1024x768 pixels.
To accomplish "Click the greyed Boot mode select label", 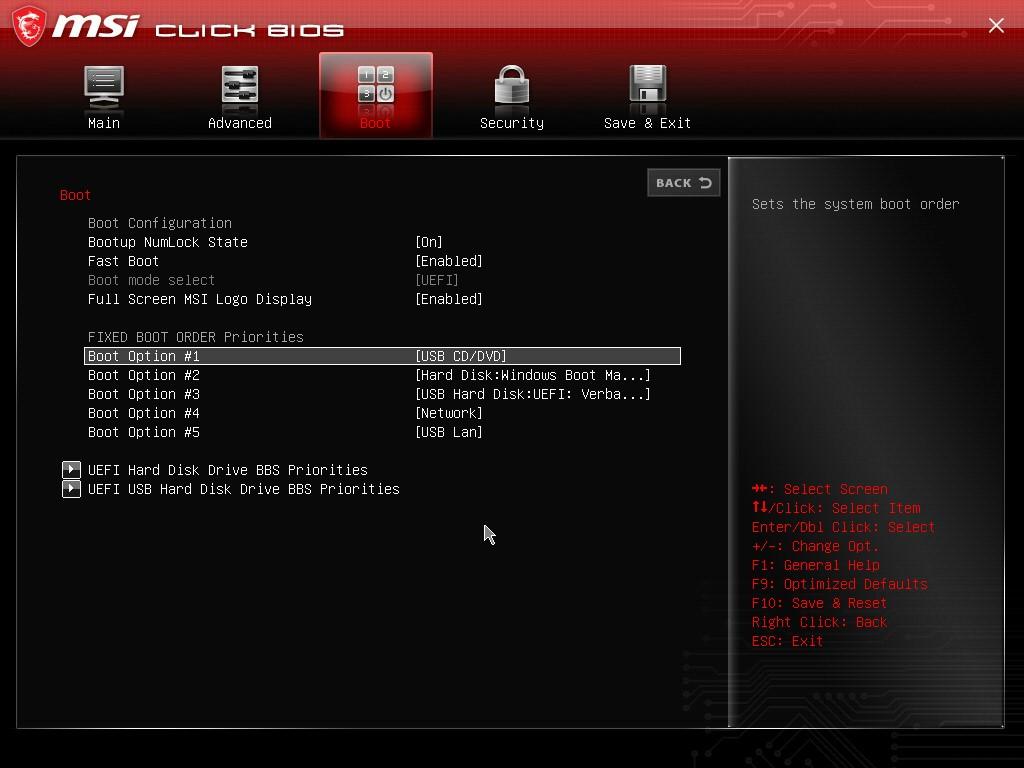I will tap(152, 280).
